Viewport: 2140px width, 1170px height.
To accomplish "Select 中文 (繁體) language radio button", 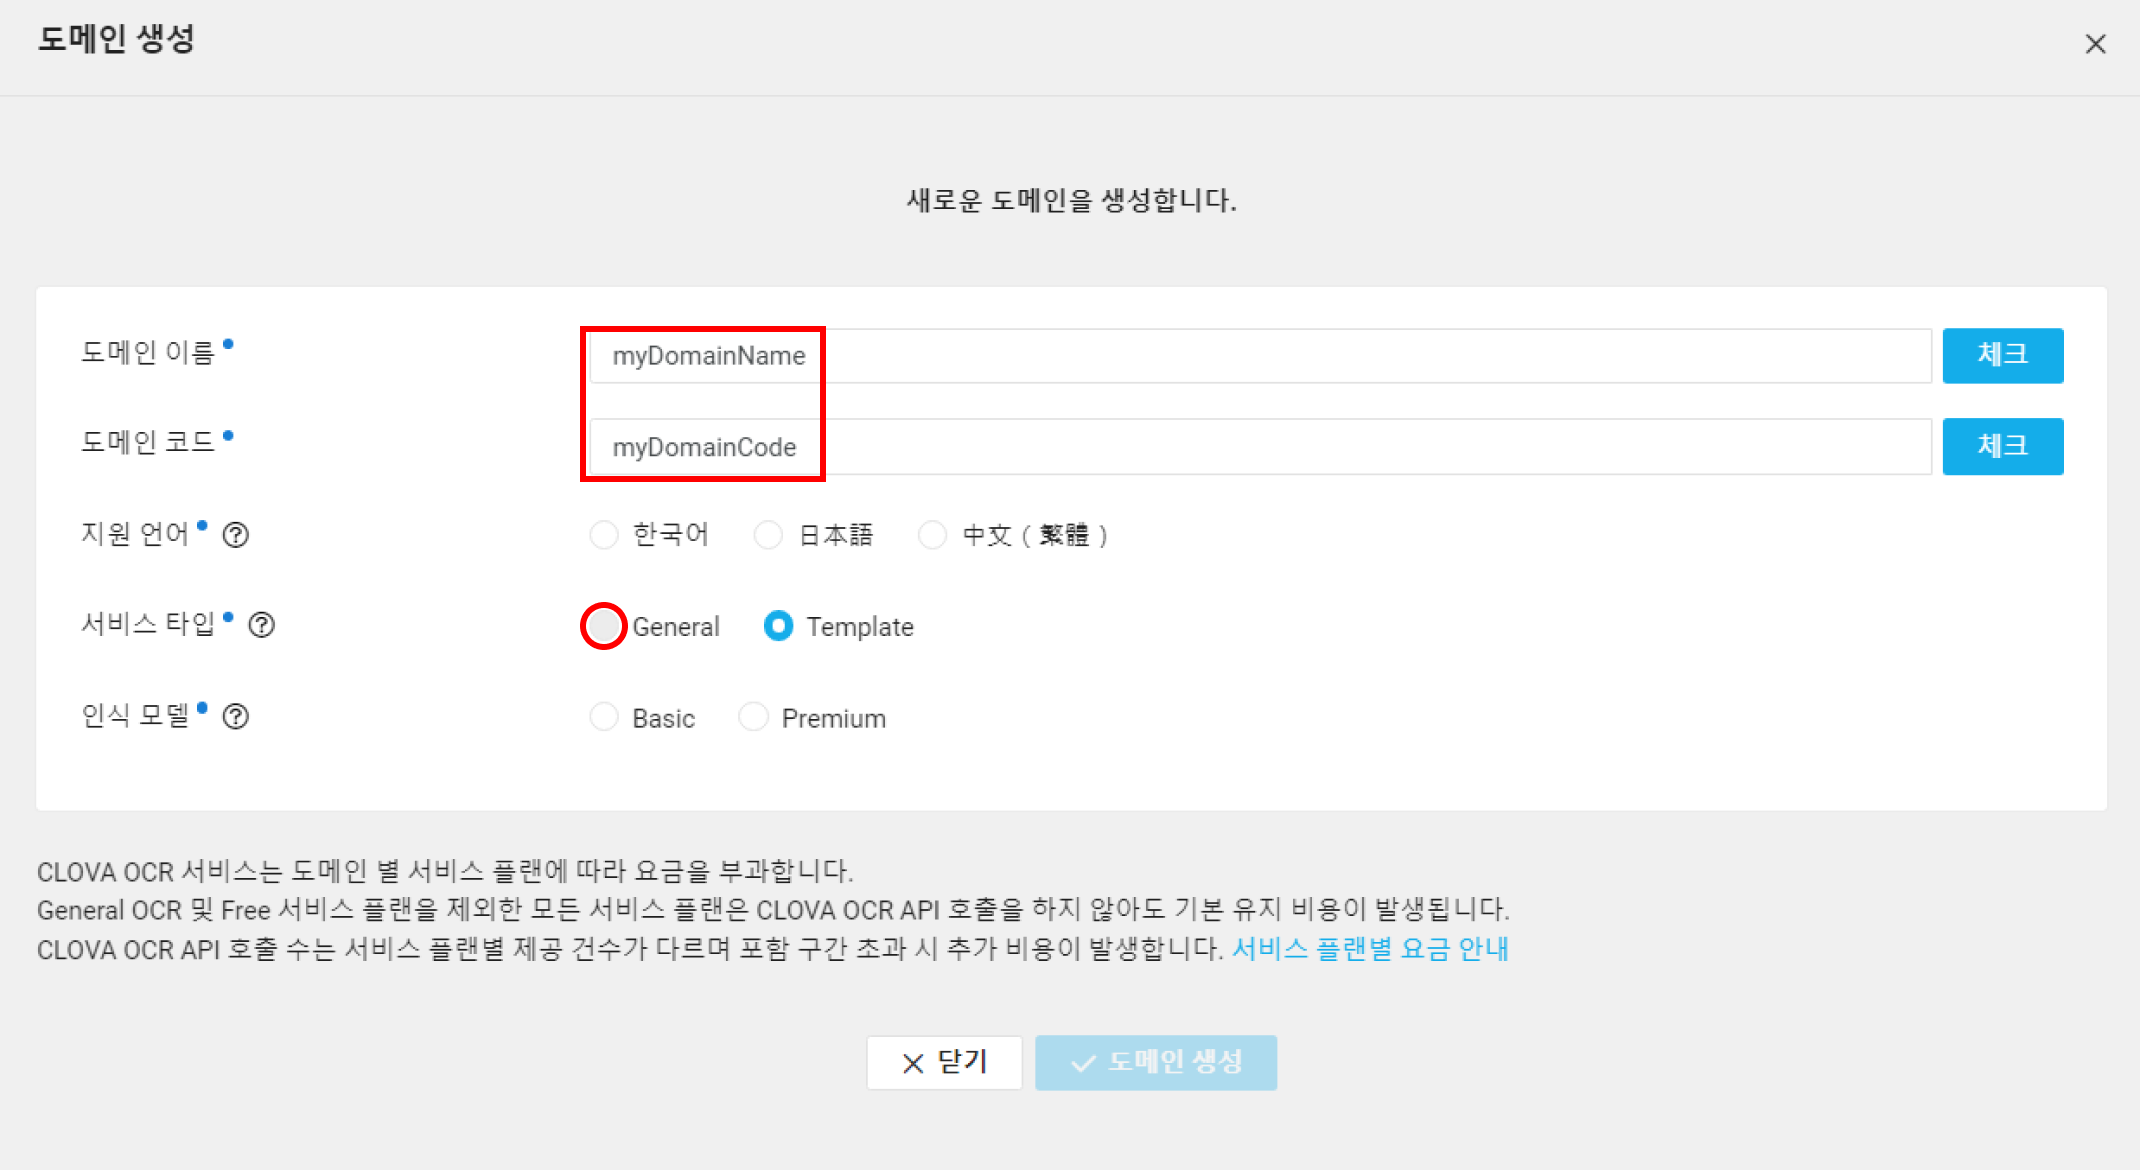I will 932,535.
